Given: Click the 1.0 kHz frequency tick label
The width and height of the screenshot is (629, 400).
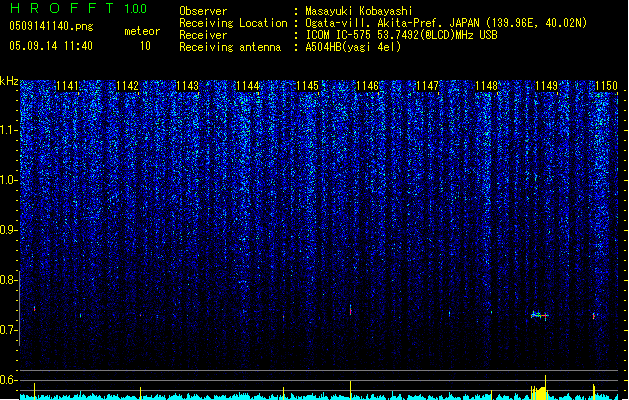Looking at the screenshot, I should point(9,180).
